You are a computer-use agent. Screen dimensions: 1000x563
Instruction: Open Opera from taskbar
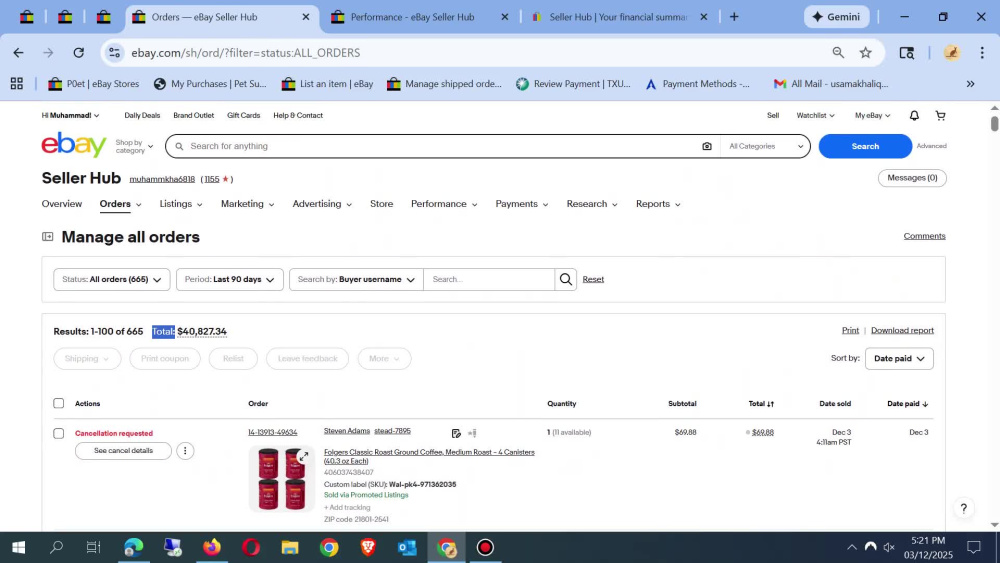(x=251, y=547)
